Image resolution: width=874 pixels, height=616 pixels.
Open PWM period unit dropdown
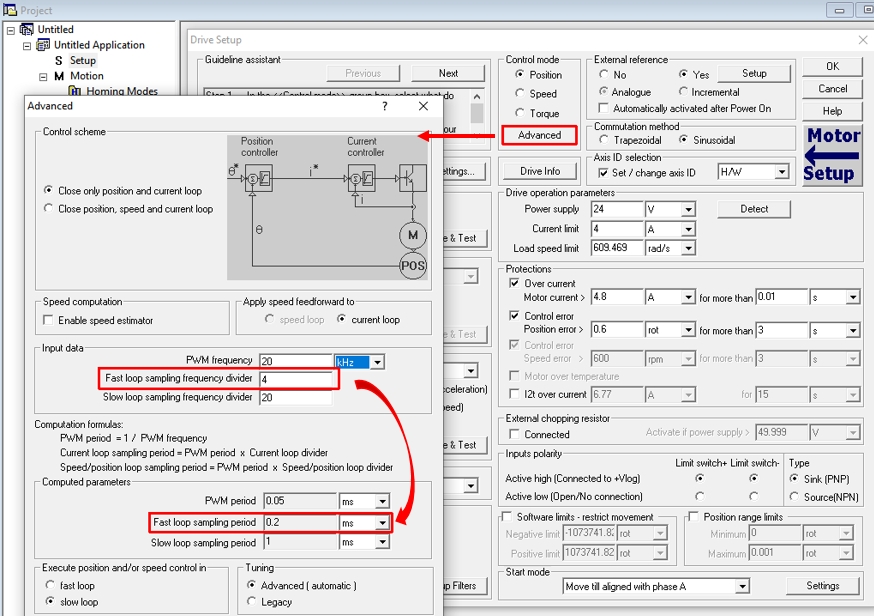point(382,501)
